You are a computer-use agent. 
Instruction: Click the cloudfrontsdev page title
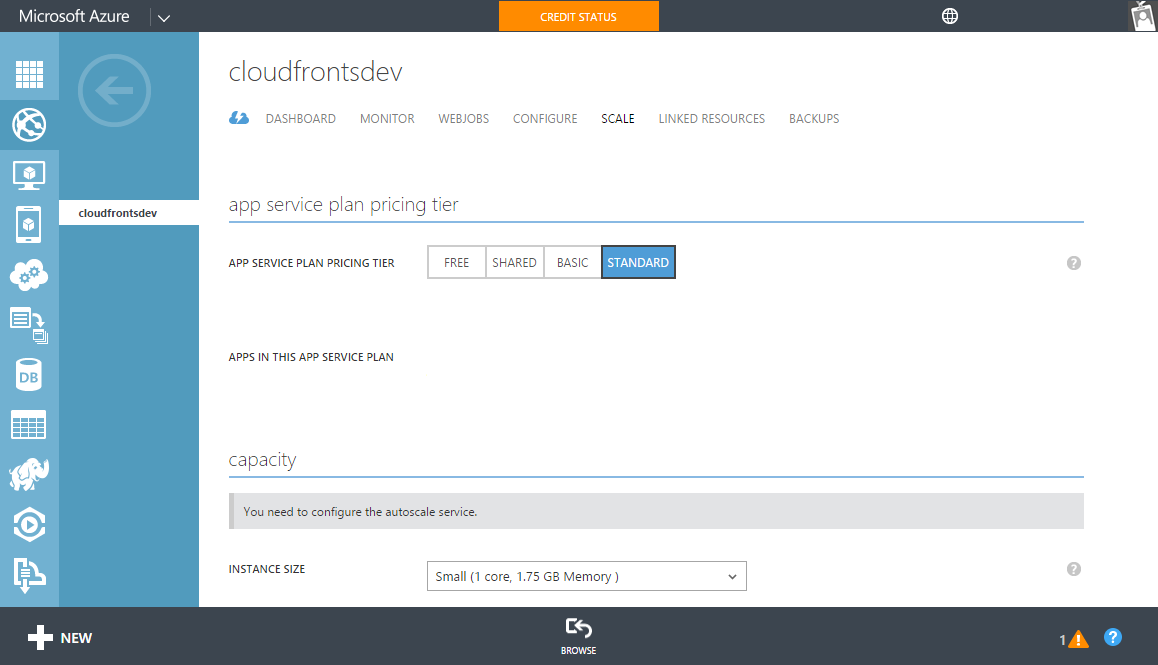(315, 72)
